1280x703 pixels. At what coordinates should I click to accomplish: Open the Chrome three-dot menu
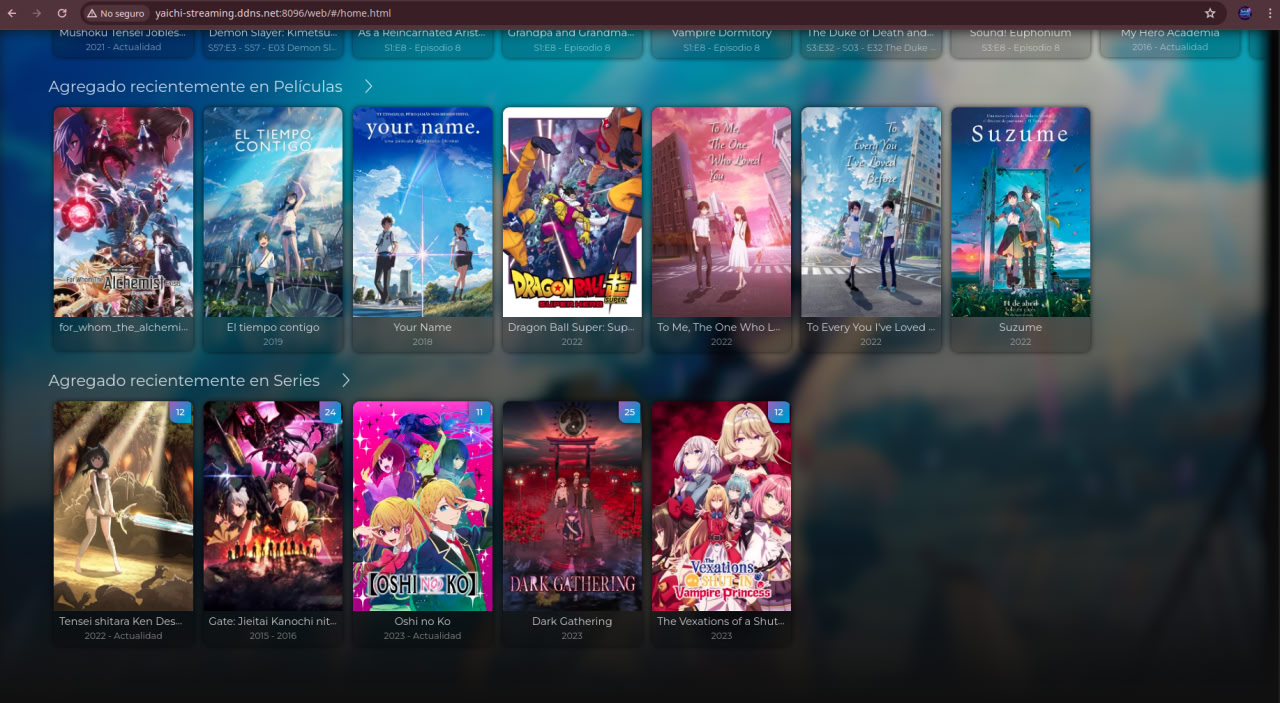point(1269,13)
